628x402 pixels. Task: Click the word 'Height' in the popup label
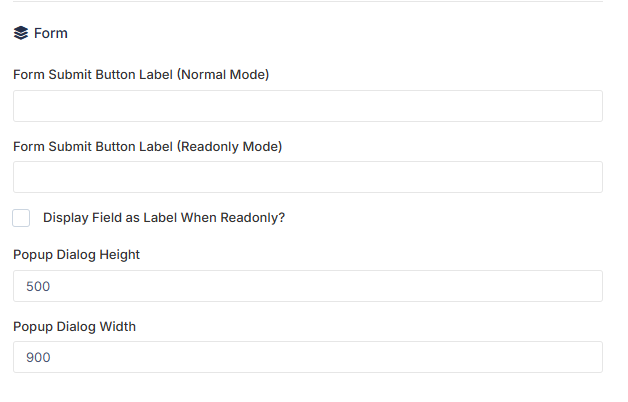[x=120, y=255]
